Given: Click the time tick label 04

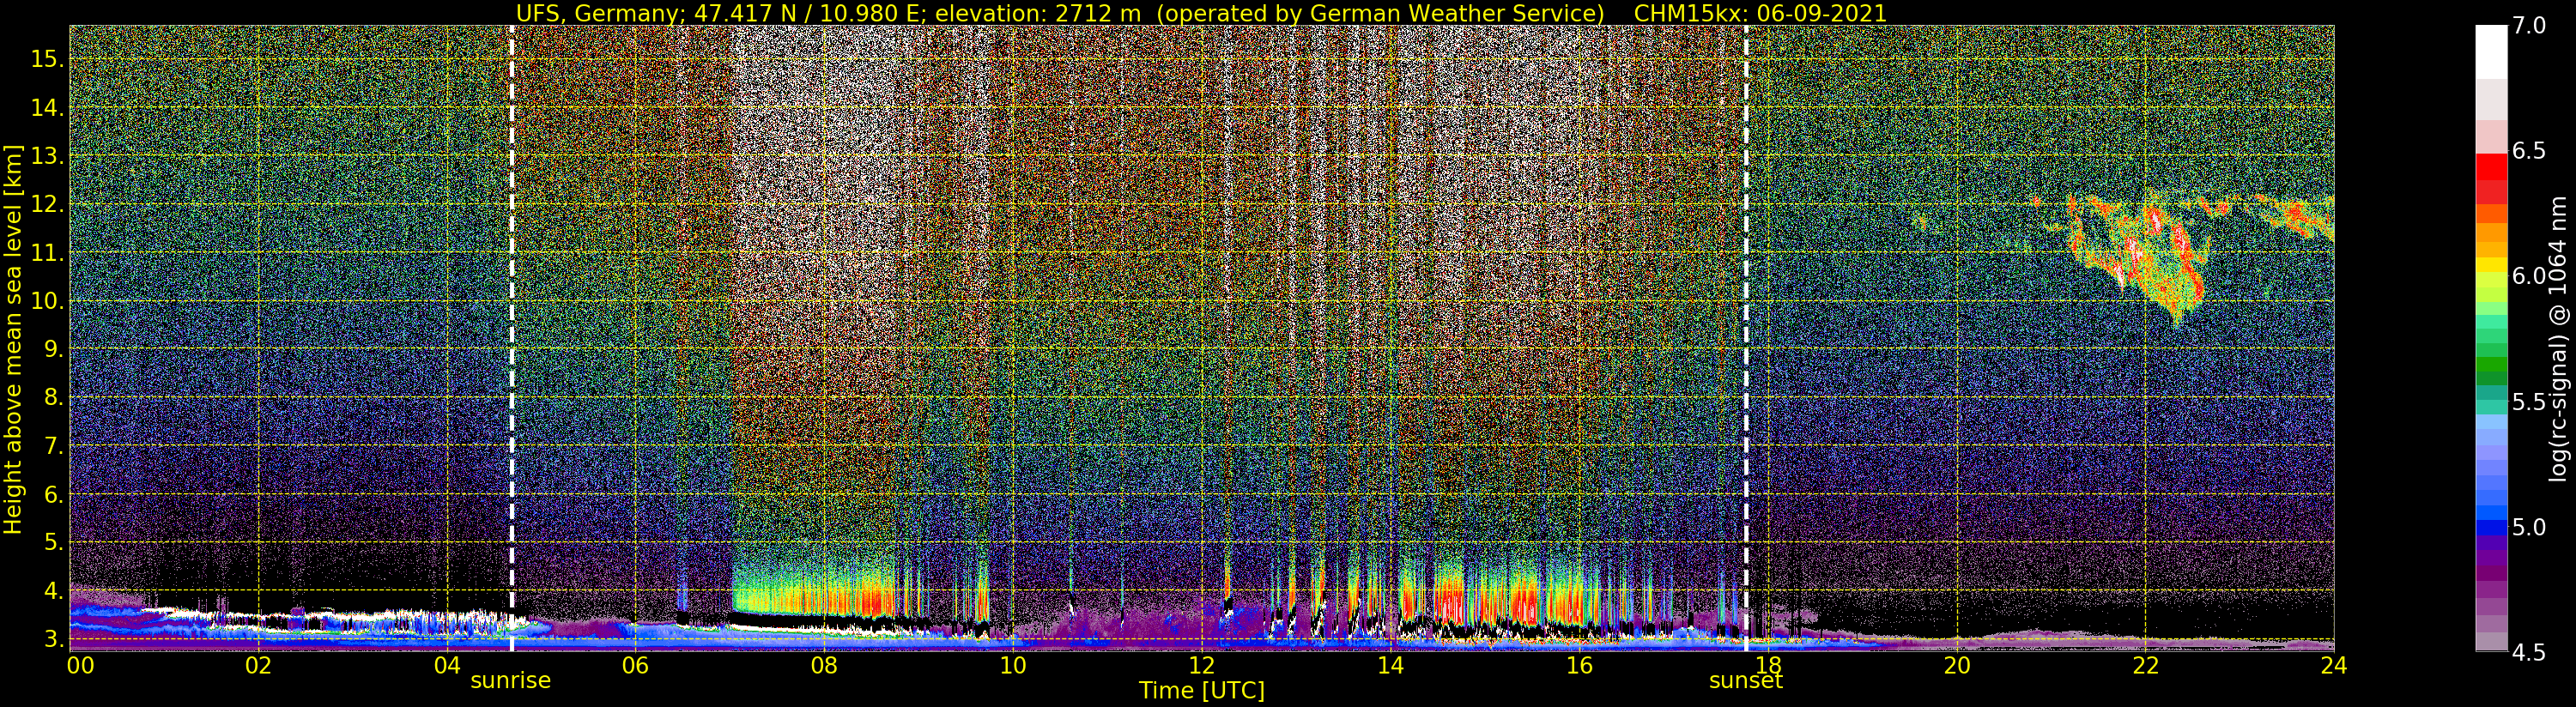Looking at the screenshot, I should [x=447, y=665].
